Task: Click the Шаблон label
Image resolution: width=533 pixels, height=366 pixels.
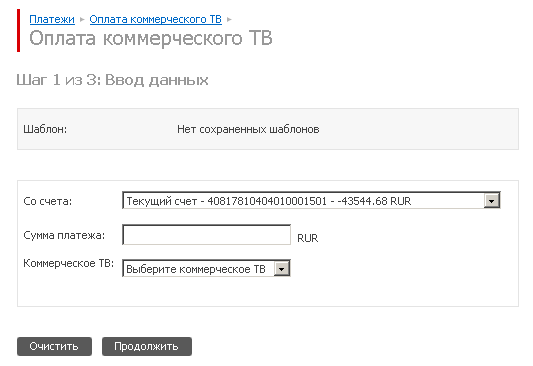Action: (x=45, y=129)
